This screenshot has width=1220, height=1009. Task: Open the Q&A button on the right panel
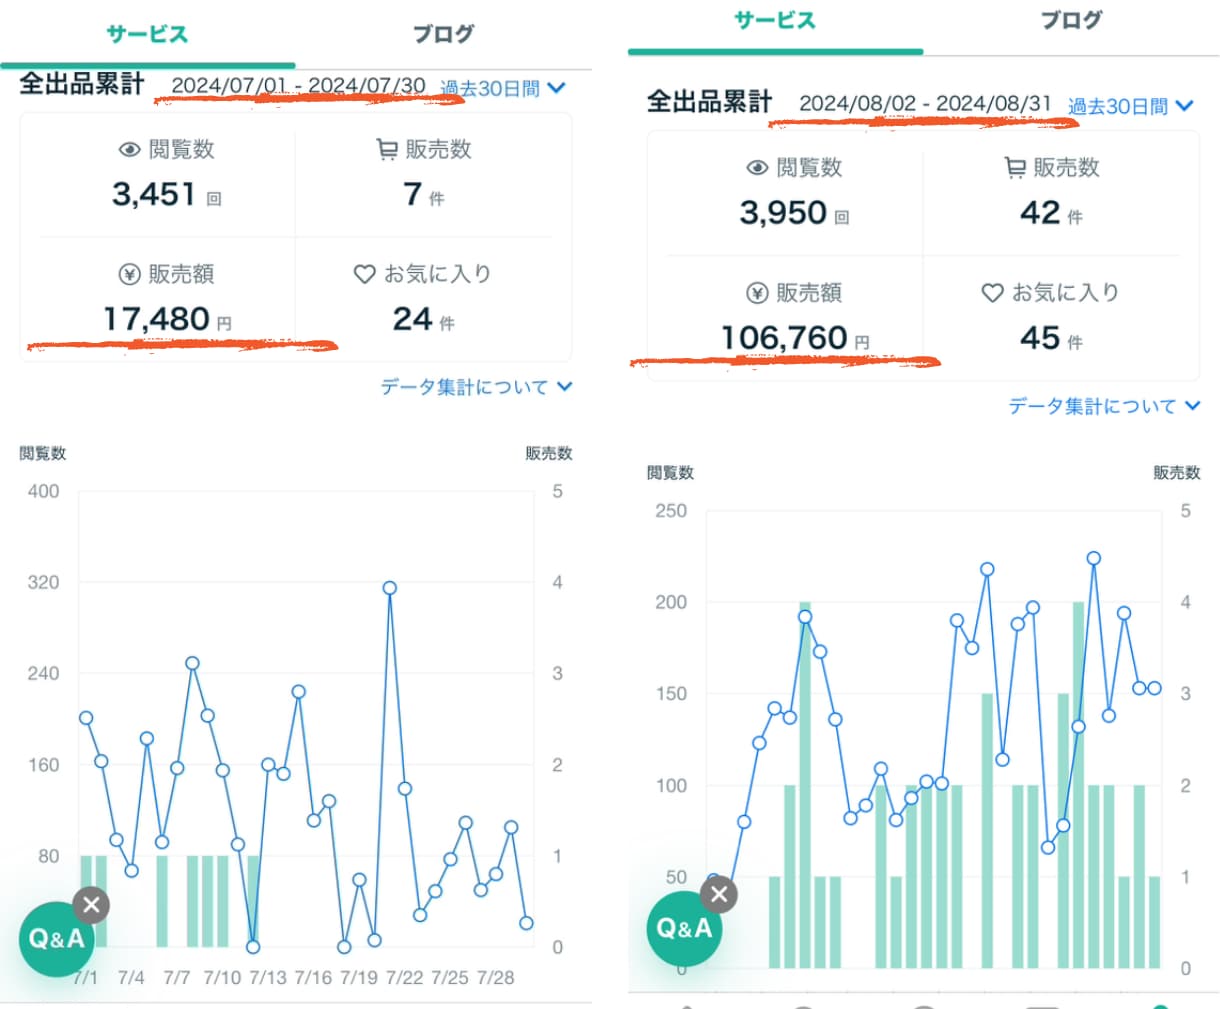click(684, 929)
